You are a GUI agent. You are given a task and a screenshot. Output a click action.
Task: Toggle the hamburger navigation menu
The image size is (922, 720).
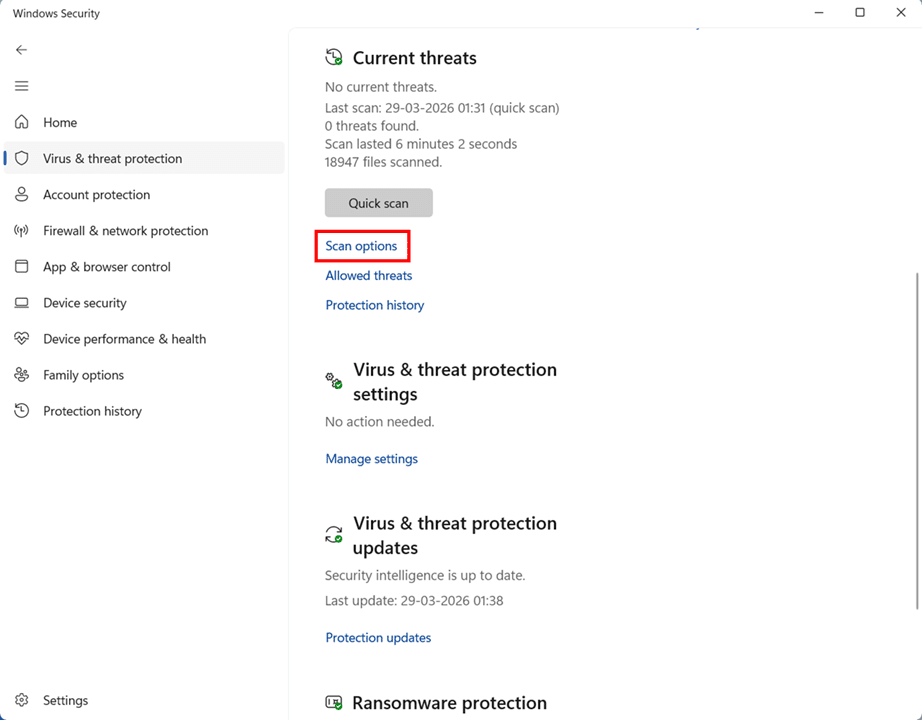(22, 86)
